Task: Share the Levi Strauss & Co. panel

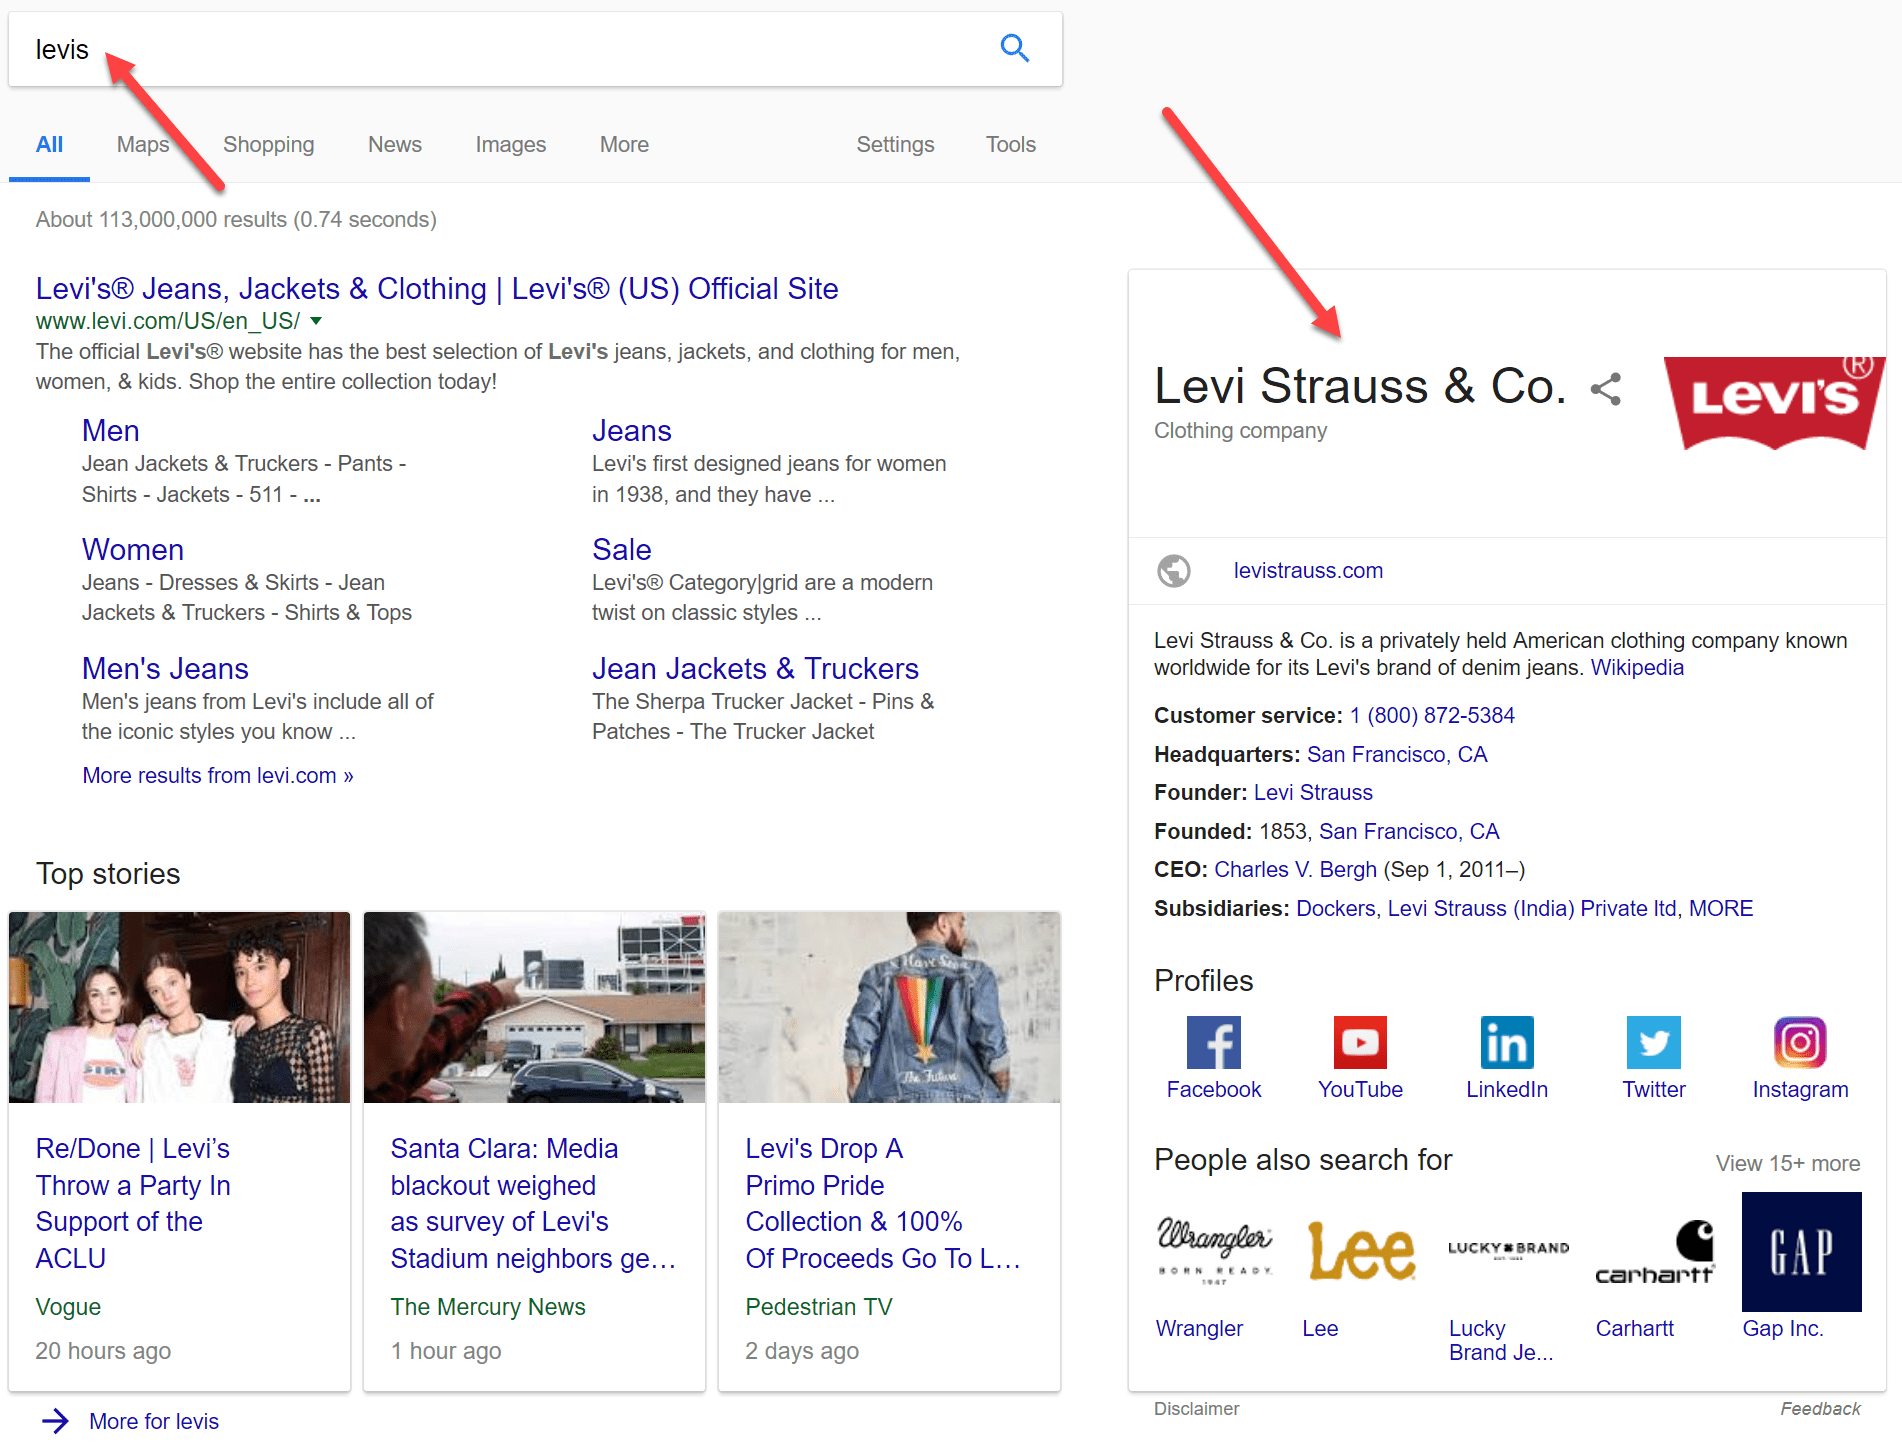Action: click(x=1606, y=389)
